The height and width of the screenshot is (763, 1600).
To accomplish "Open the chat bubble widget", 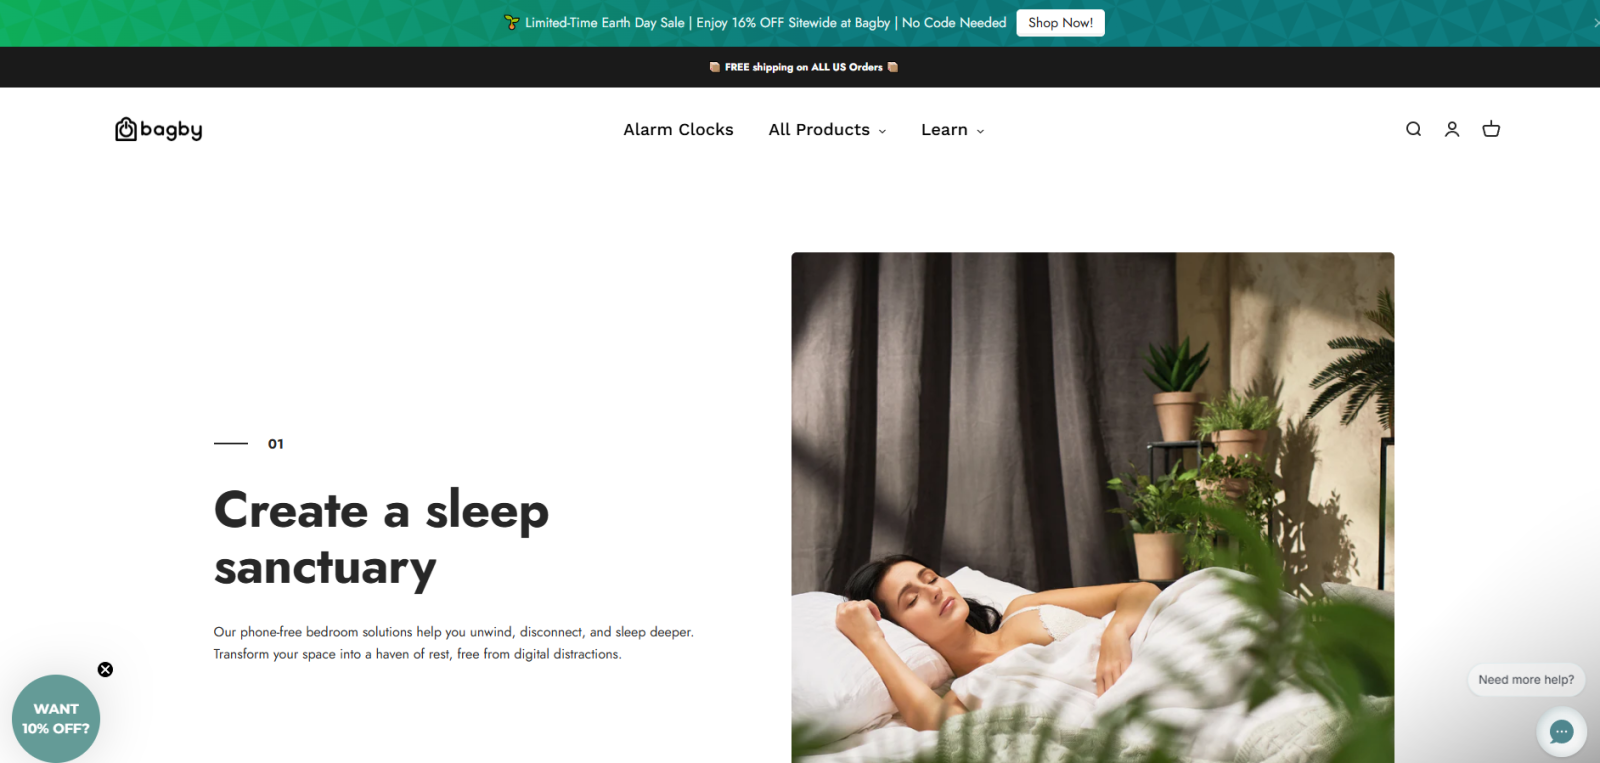I will point(1561,732).
